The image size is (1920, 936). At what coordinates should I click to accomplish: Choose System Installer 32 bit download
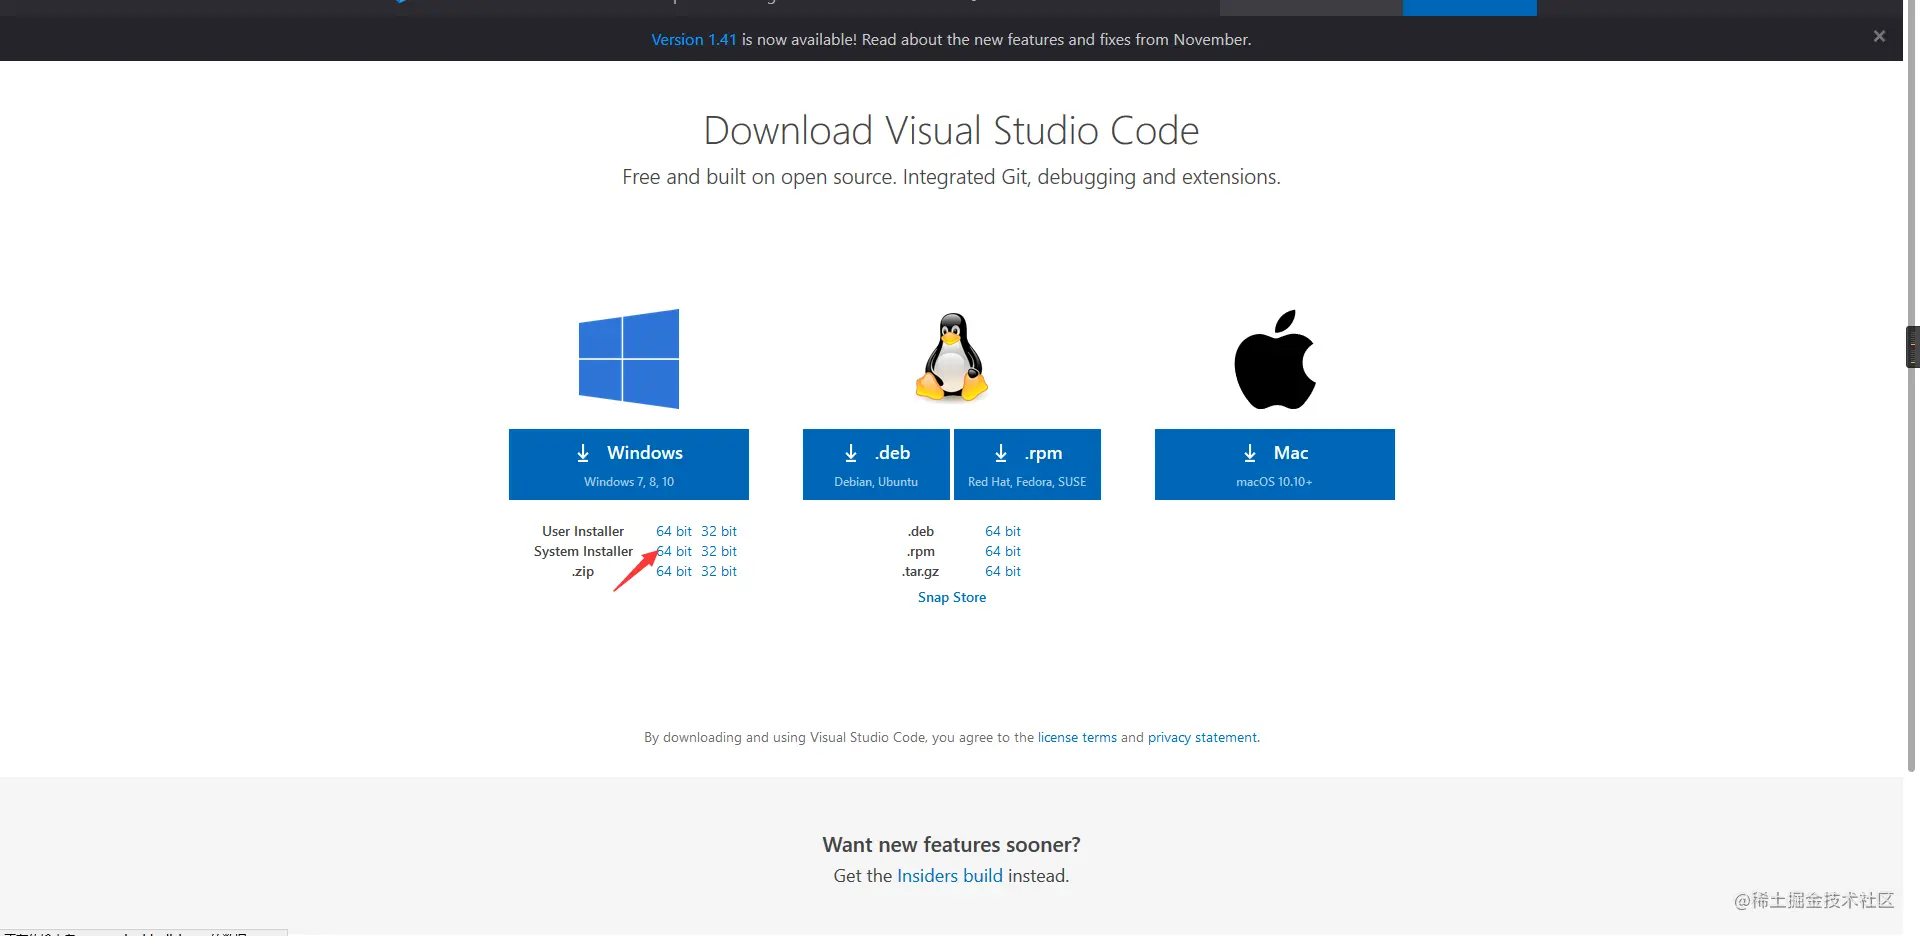(719, 551)
